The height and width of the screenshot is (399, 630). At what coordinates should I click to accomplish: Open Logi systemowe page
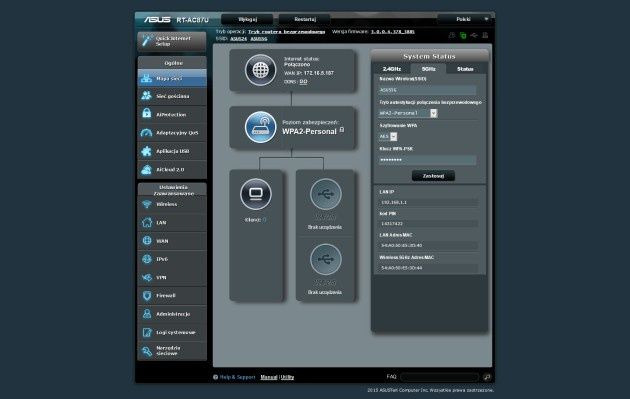click(172, 332)
